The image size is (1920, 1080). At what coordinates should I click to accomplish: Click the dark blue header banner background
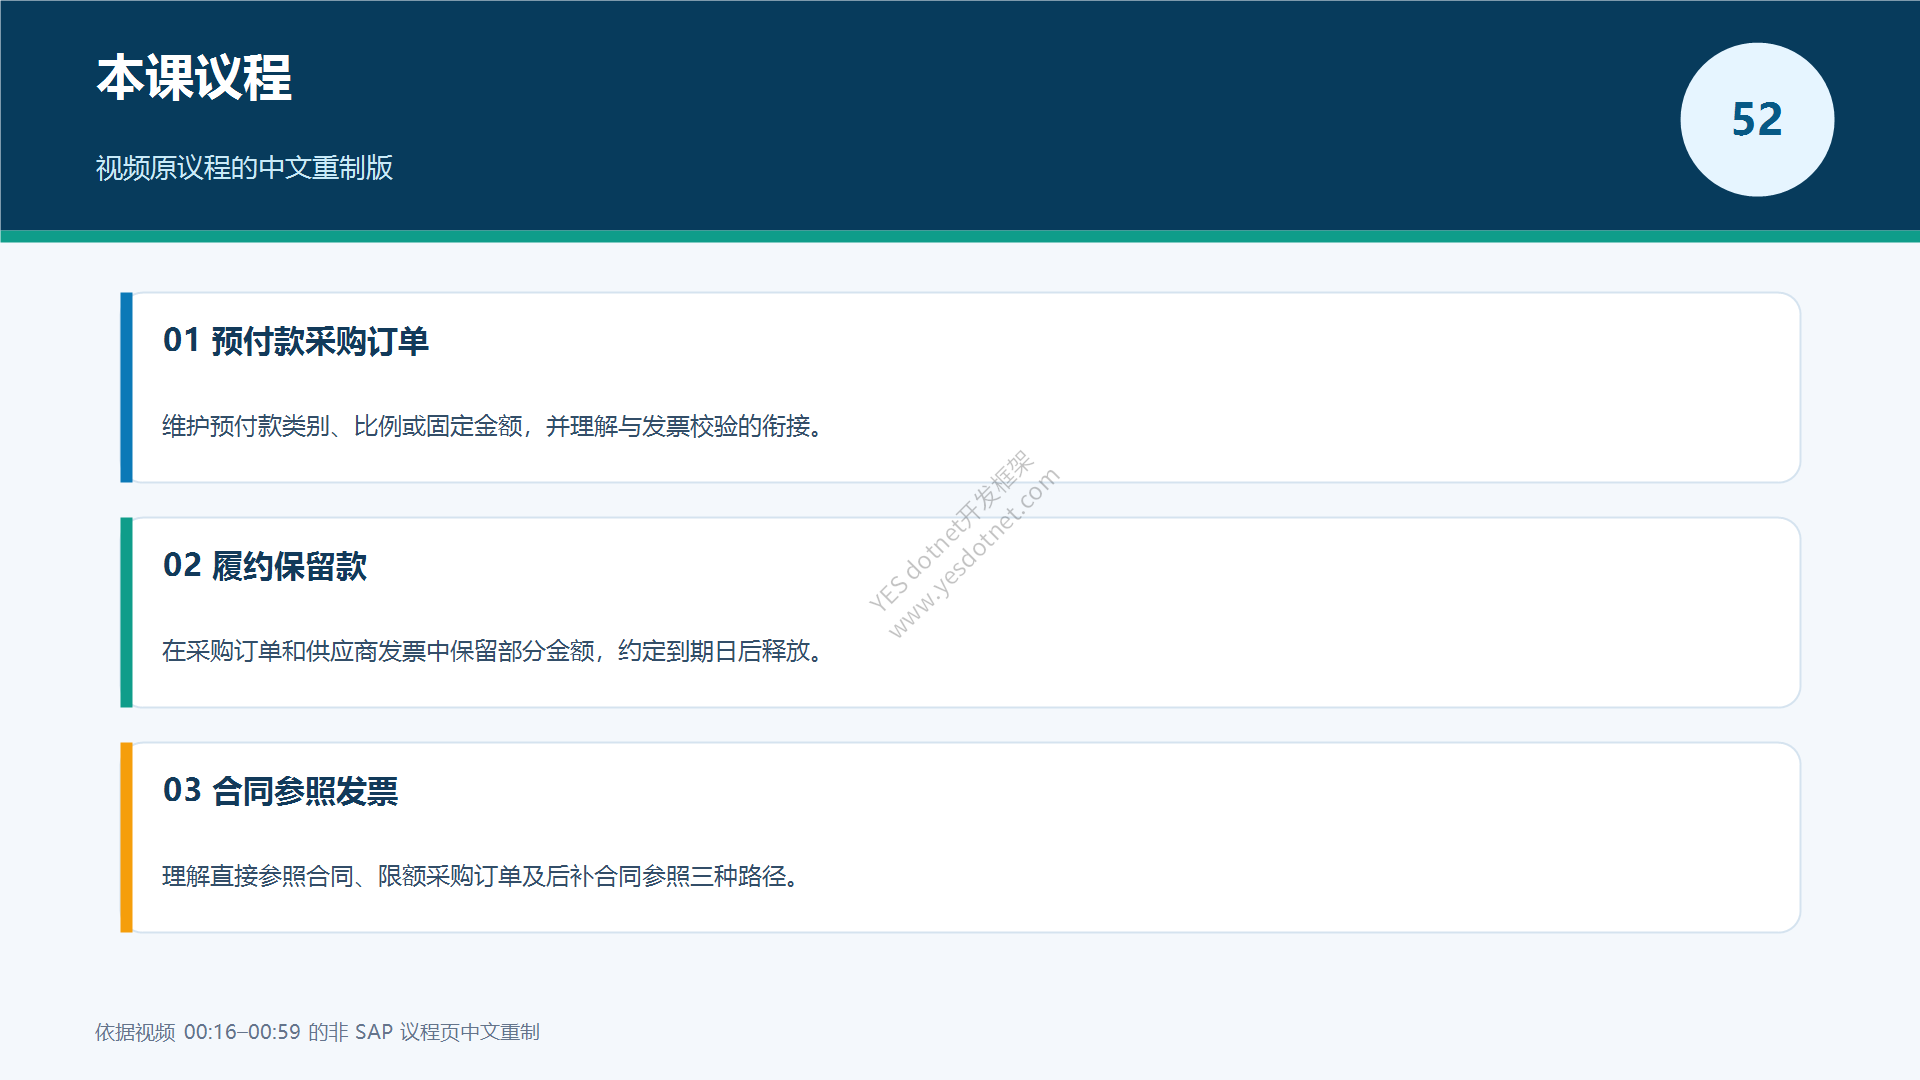pos(960,115)
